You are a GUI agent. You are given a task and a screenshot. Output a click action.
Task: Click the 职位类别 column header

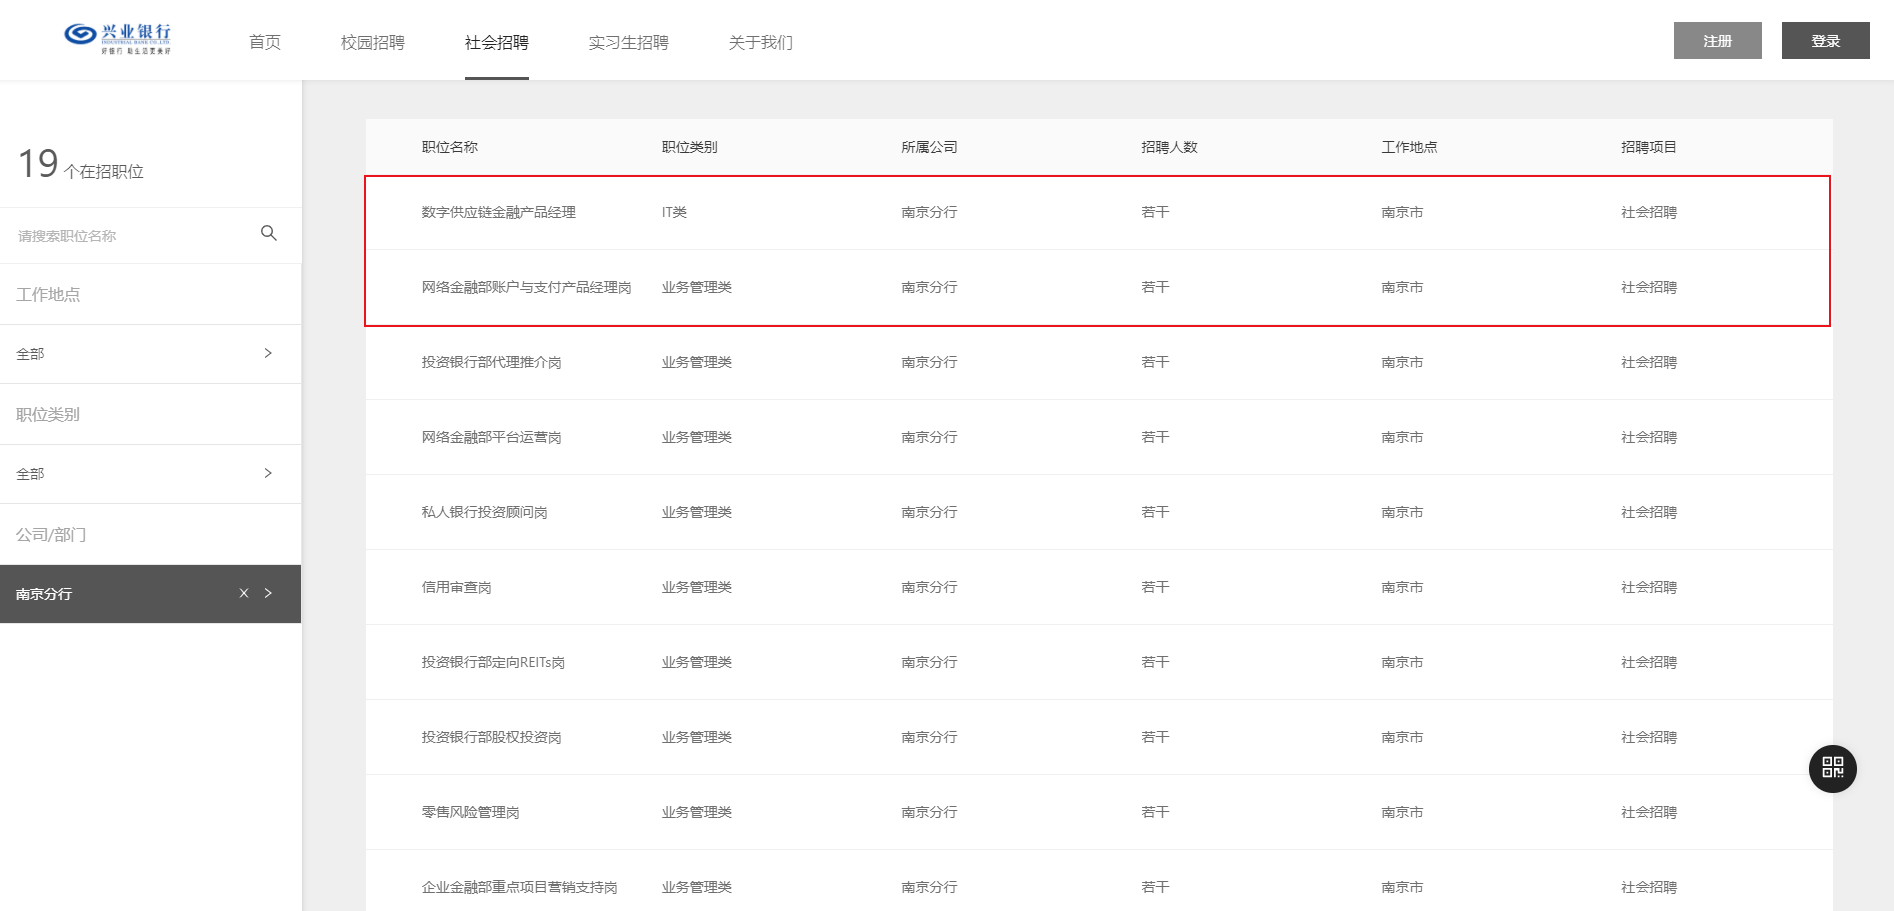(x=689, y=147)
